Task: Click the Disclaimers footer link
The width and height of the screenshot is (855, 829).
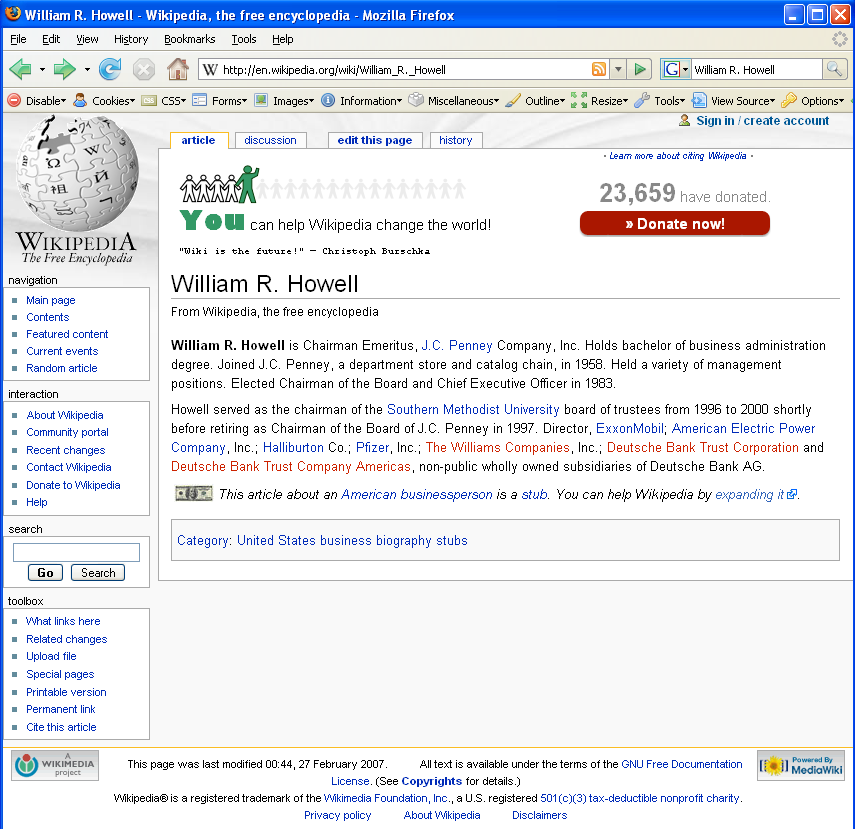Action: [x=539, y=815]
